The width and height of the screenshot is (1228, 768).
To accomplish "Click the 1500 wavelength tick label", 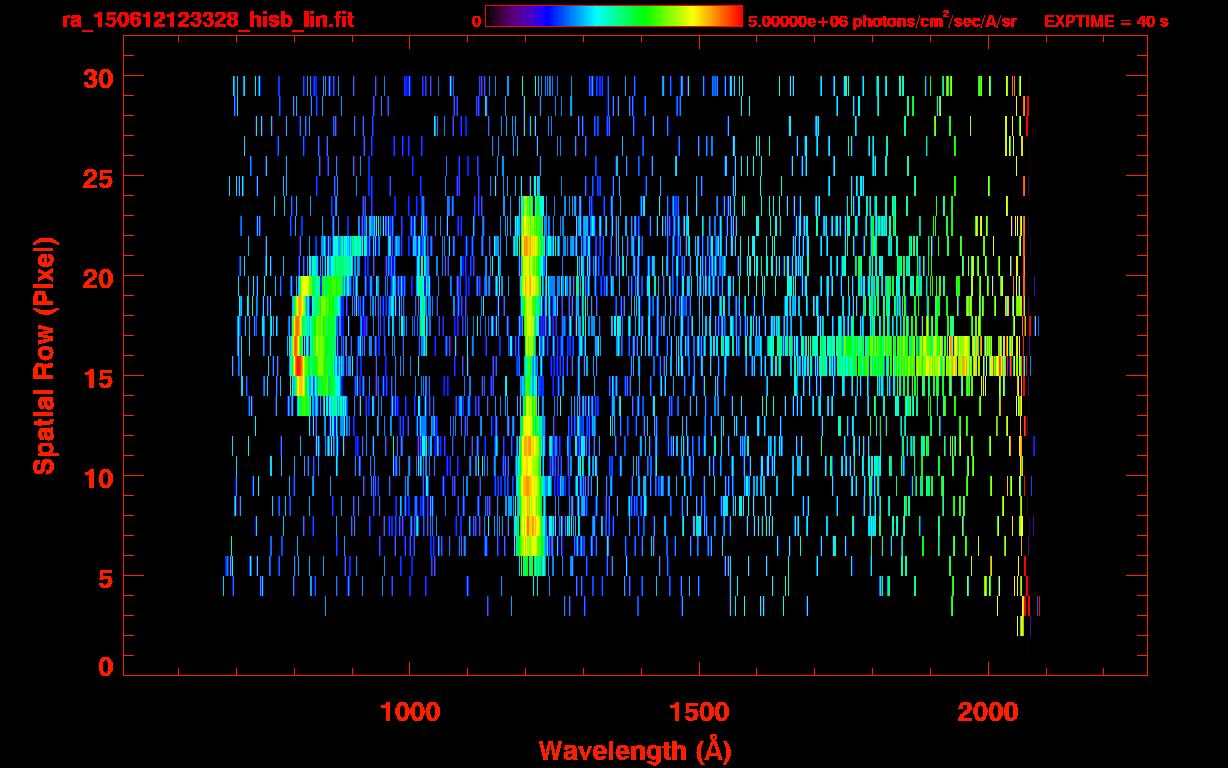I will [699, 712].
